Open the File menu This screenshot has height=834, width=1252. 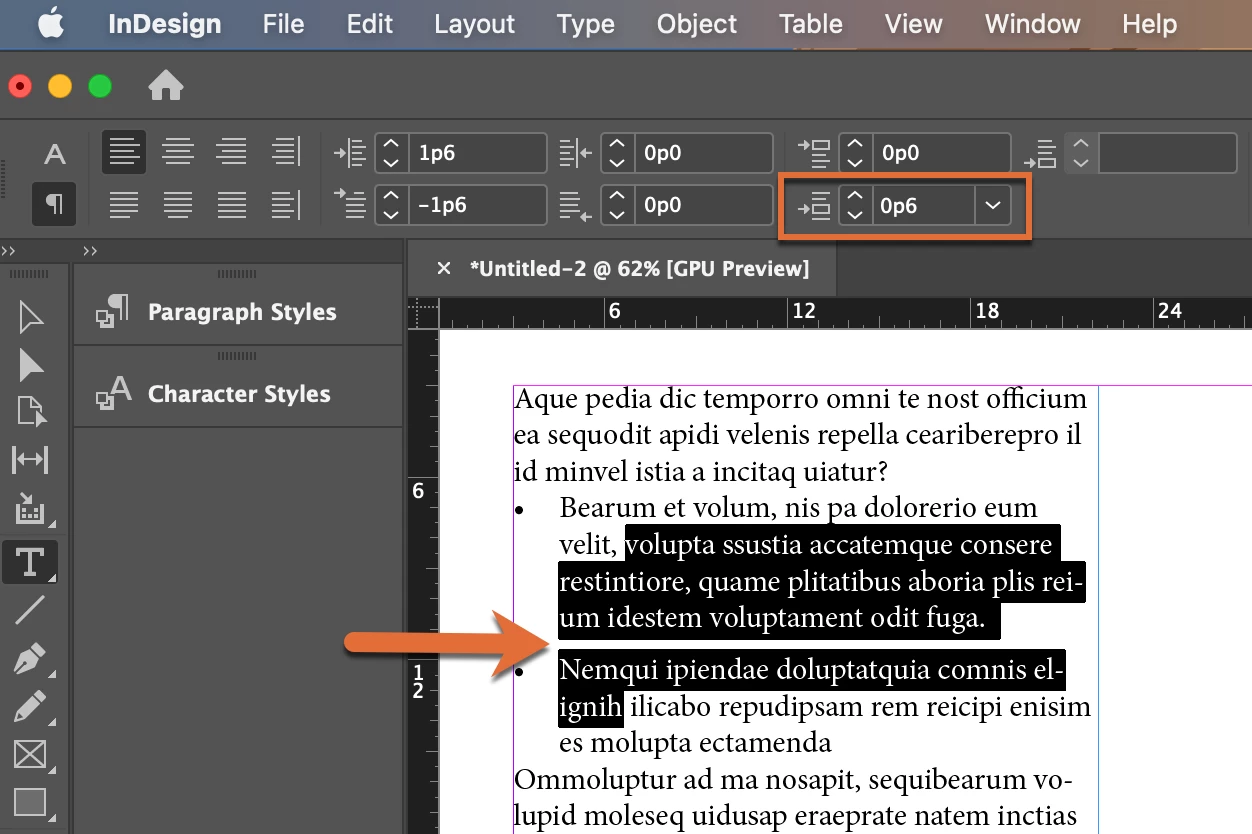pos(283,24)
